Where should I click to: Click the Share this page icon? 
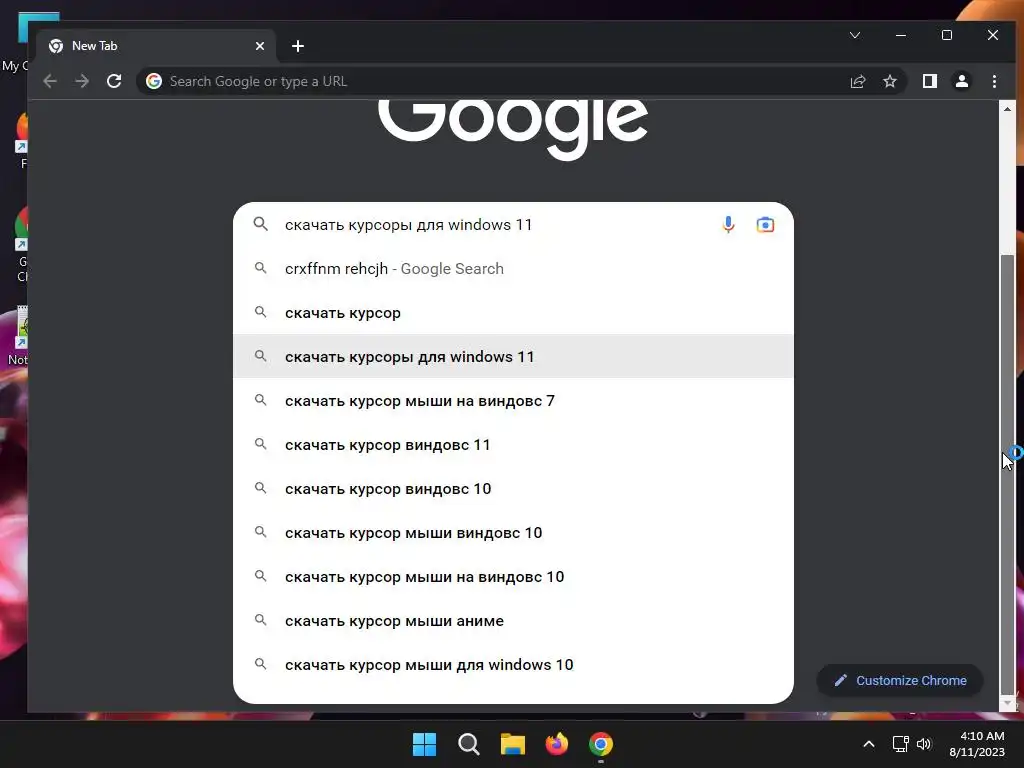coord(858,81)
